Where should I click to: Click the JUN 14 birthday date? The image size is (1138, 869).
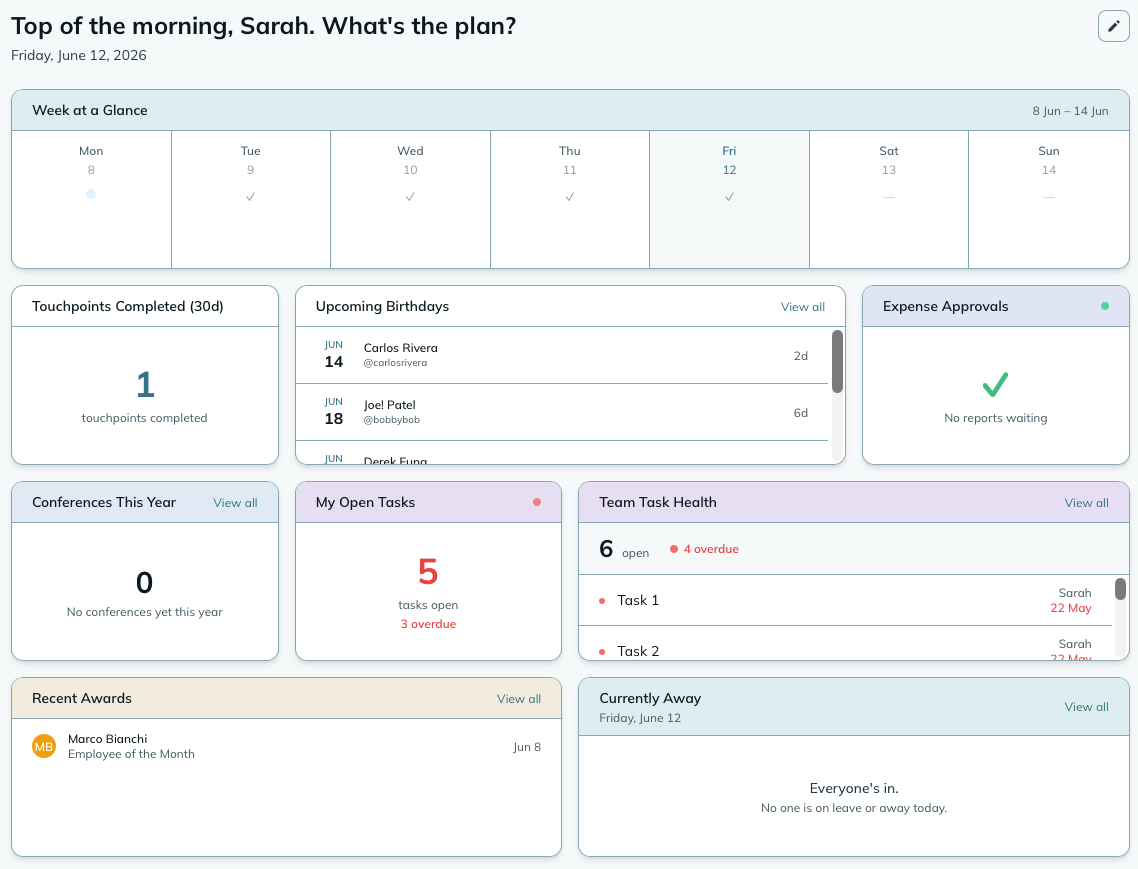pos(334,355)
